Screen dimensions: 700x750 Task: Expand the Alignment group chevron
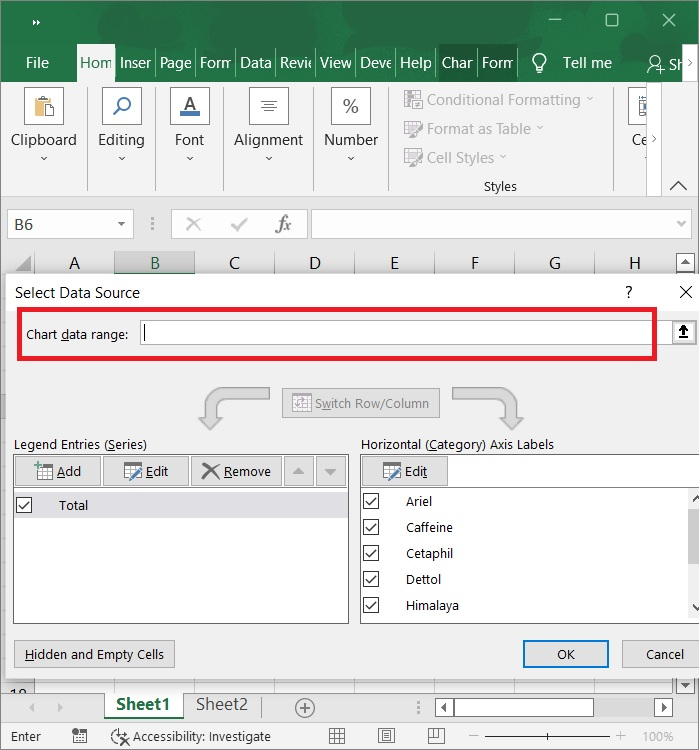268,158
